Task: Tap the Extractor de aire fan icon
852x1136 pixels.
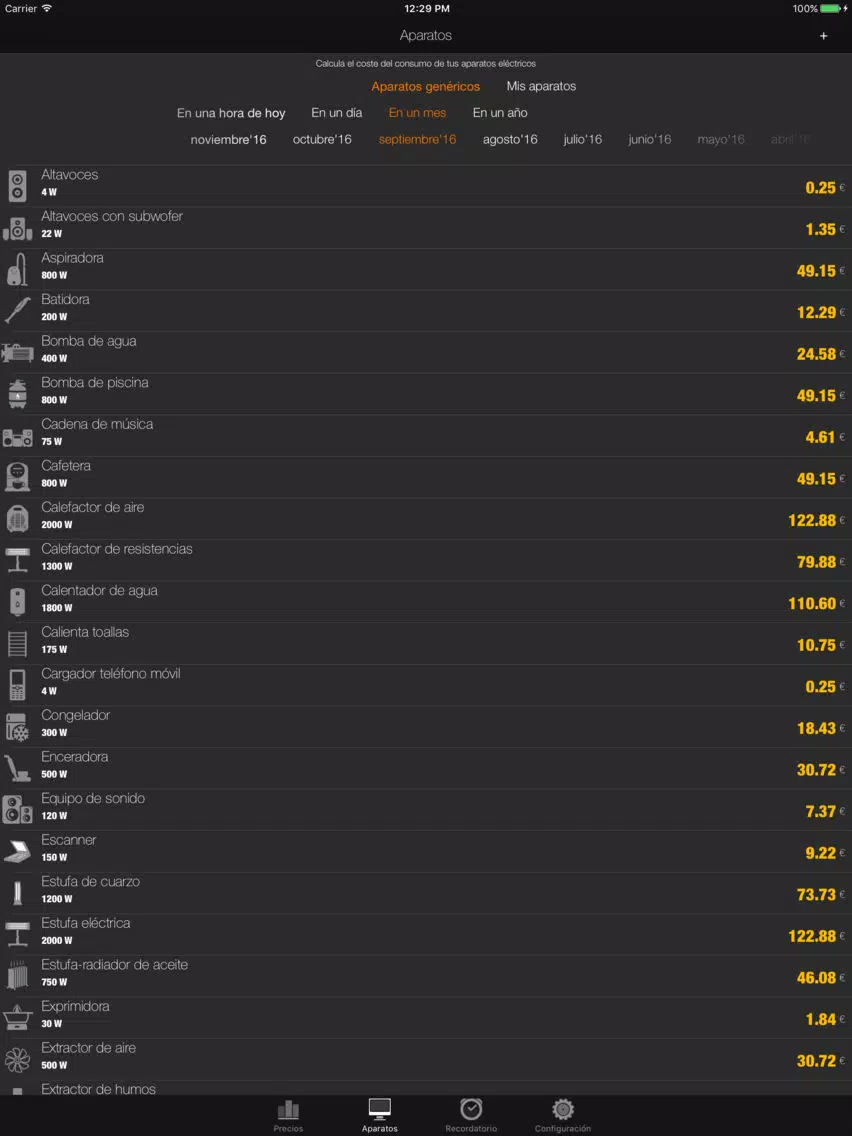Action: pos(18,1060)
